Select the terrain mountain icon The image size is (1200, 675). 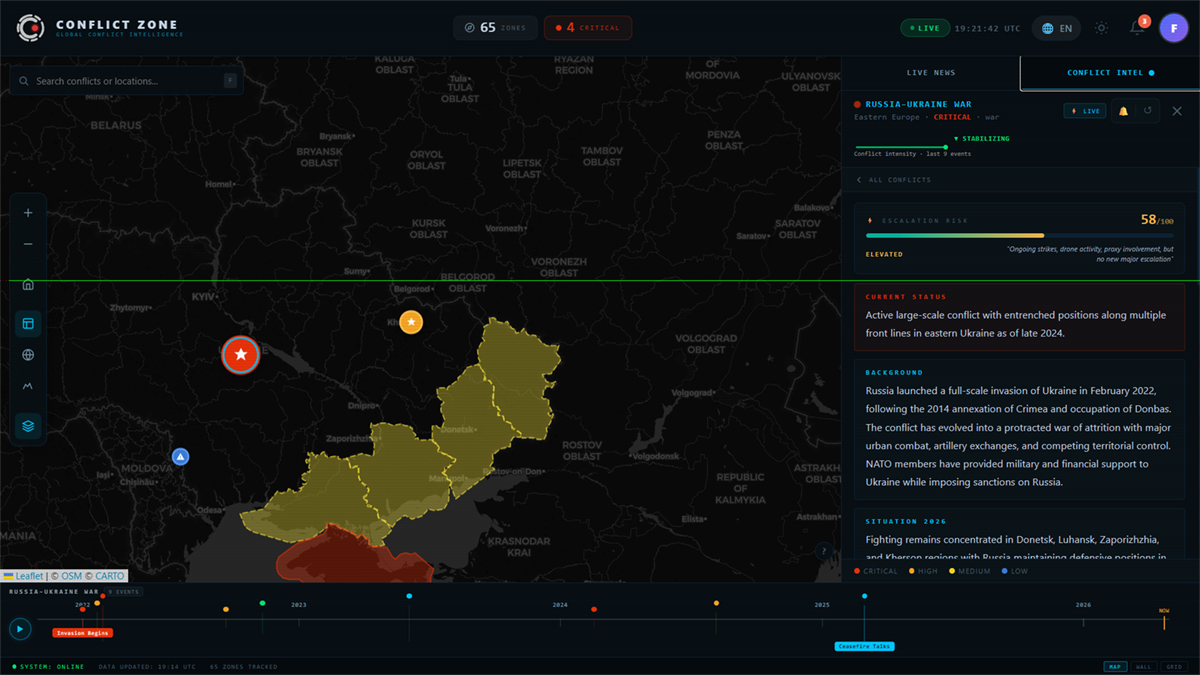28,386
